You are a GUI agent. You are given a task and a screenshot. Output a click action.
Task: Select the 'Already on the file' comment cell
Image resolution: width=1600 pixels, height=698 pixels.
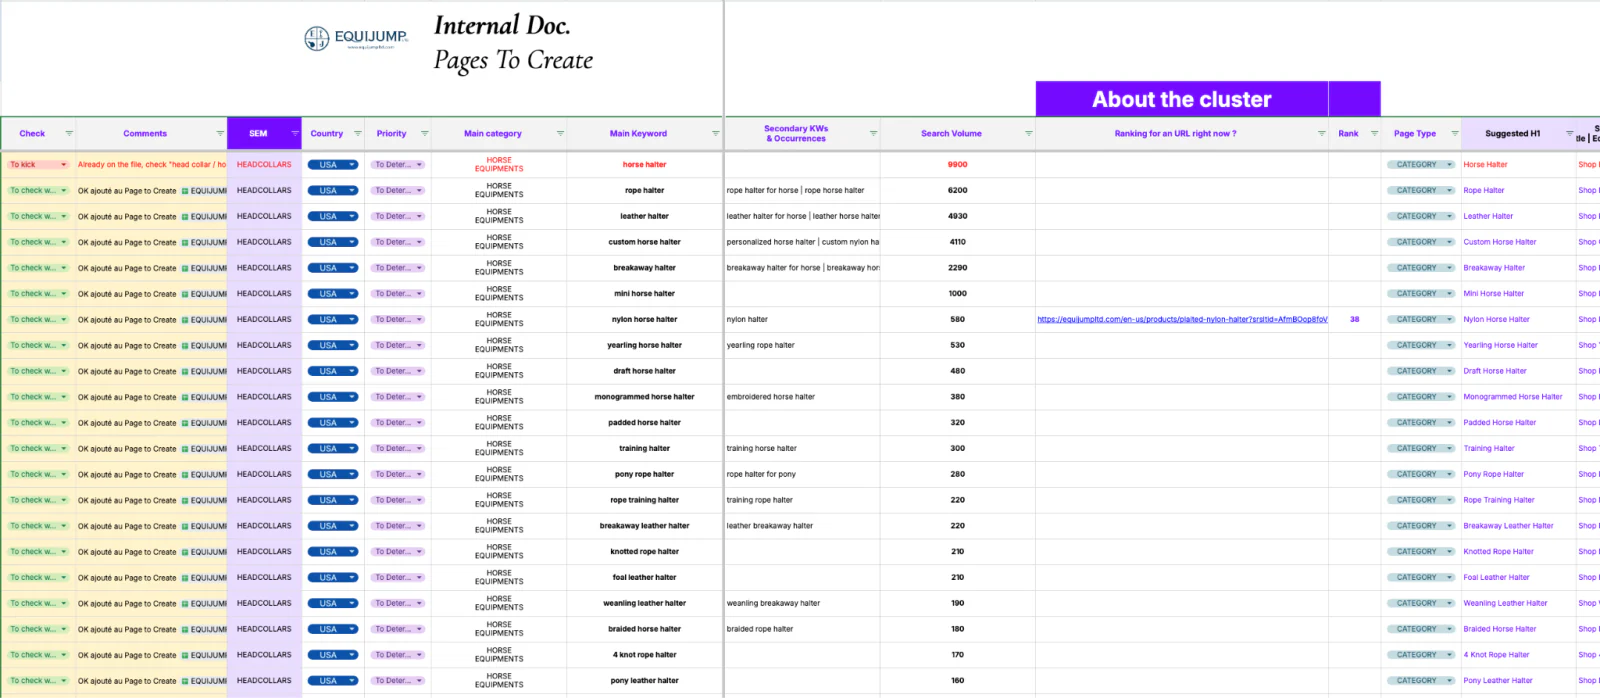151,165
